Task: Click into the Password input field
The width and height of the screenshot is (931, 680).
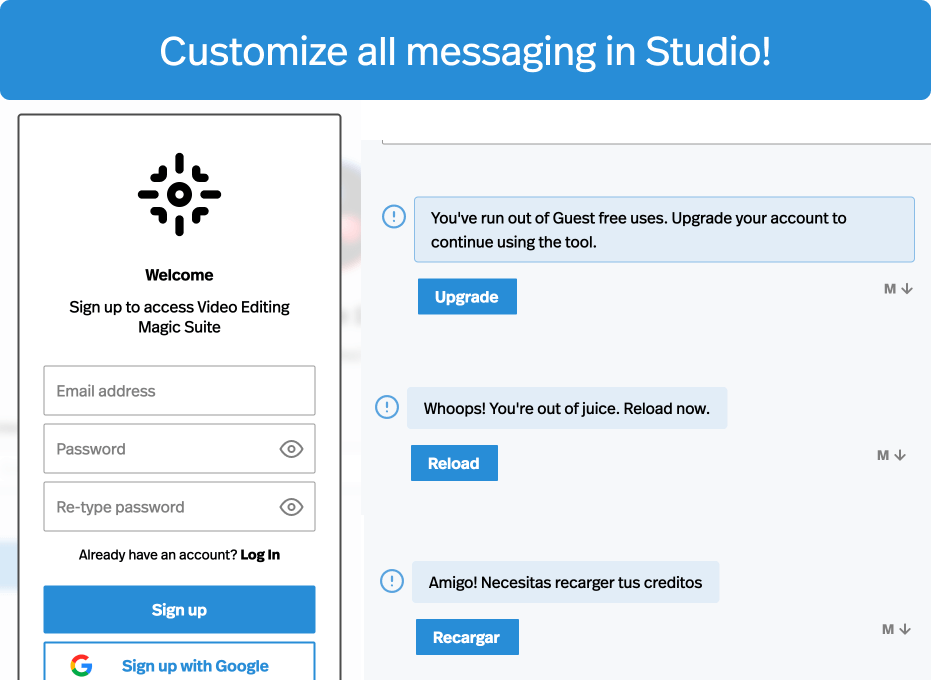Action: 160,449
